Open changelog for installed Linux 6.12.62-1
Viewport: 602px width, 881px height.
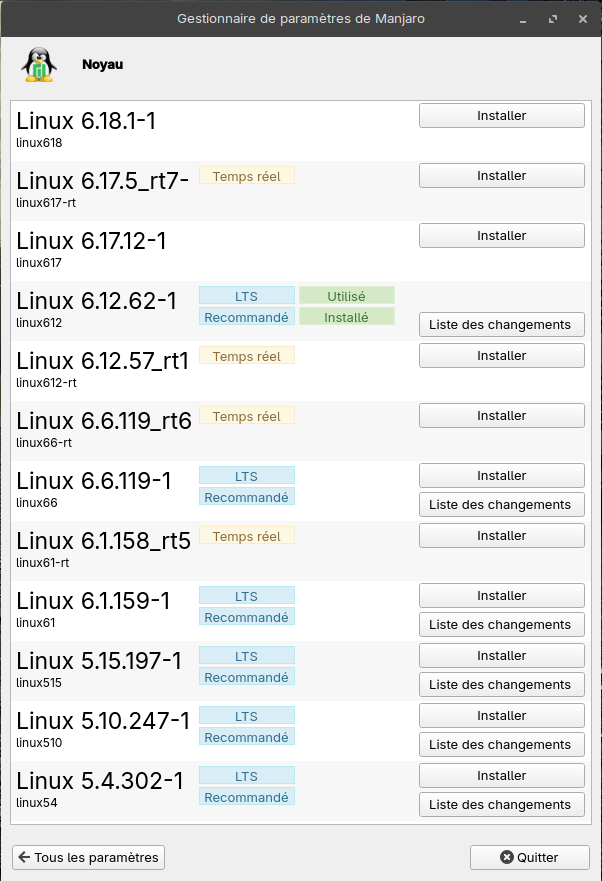501,325
